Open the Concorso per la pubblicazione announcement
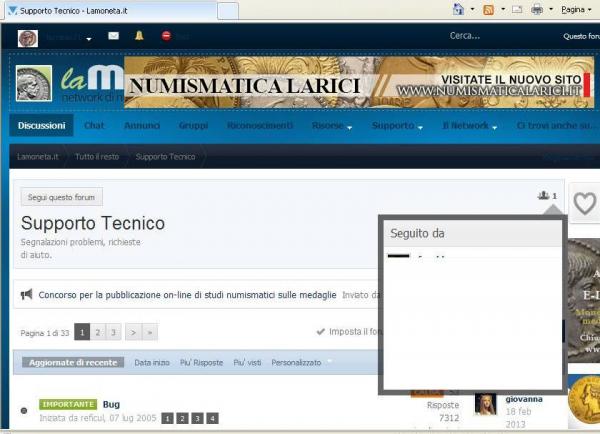 pyautogui.click(x=188, y=295)
